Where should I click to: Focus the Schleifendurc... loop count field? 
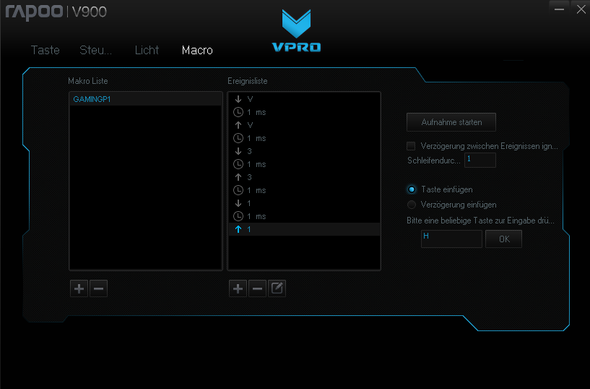coord(480,160)
